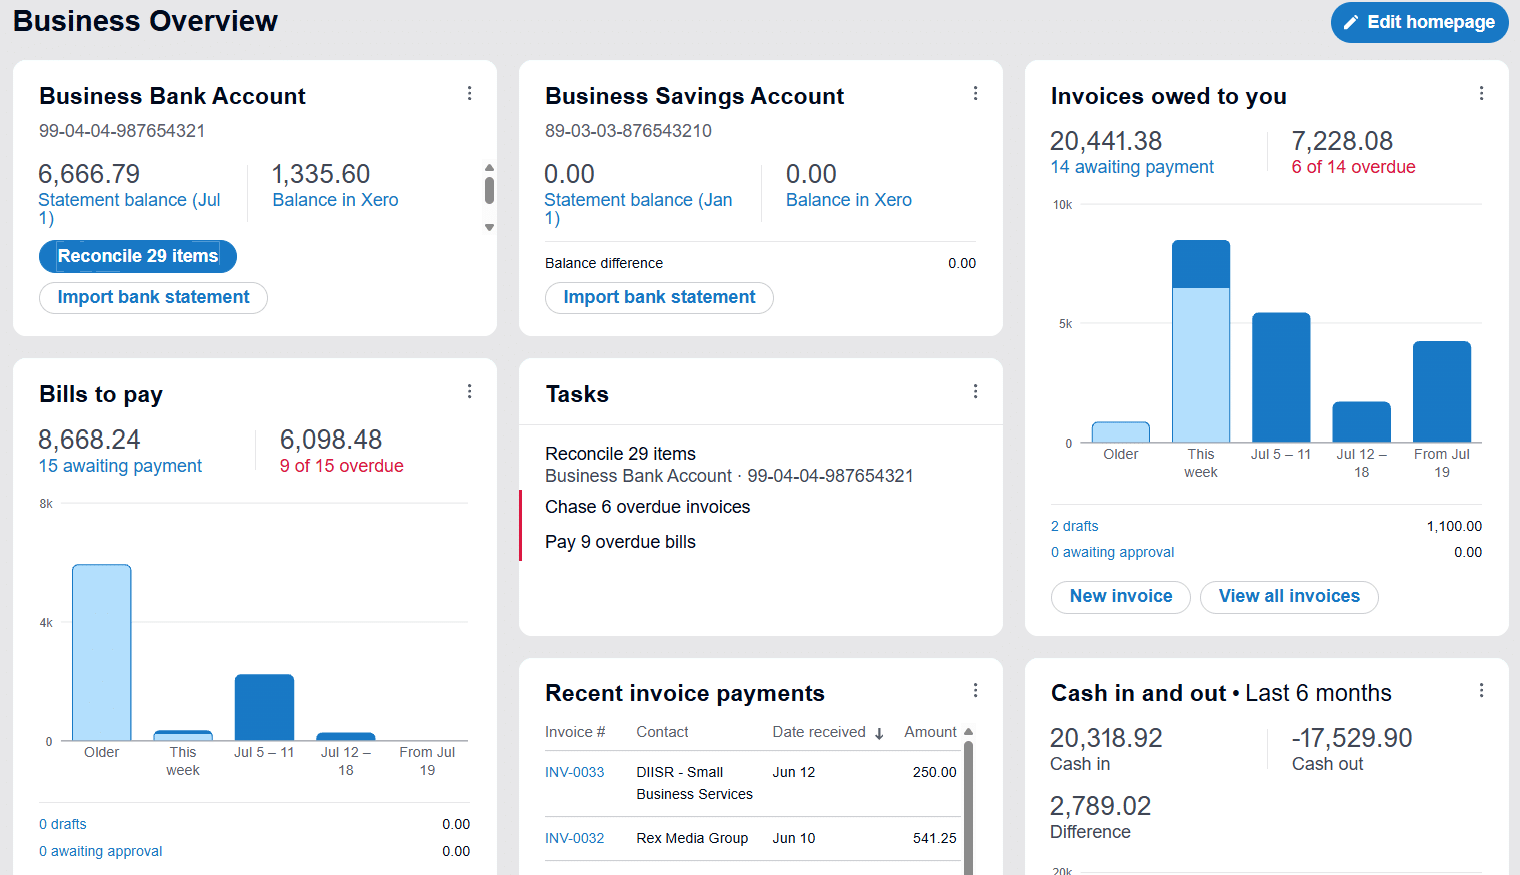Open invoice INV-0033
1520x875 pixels.
[574, 772]
